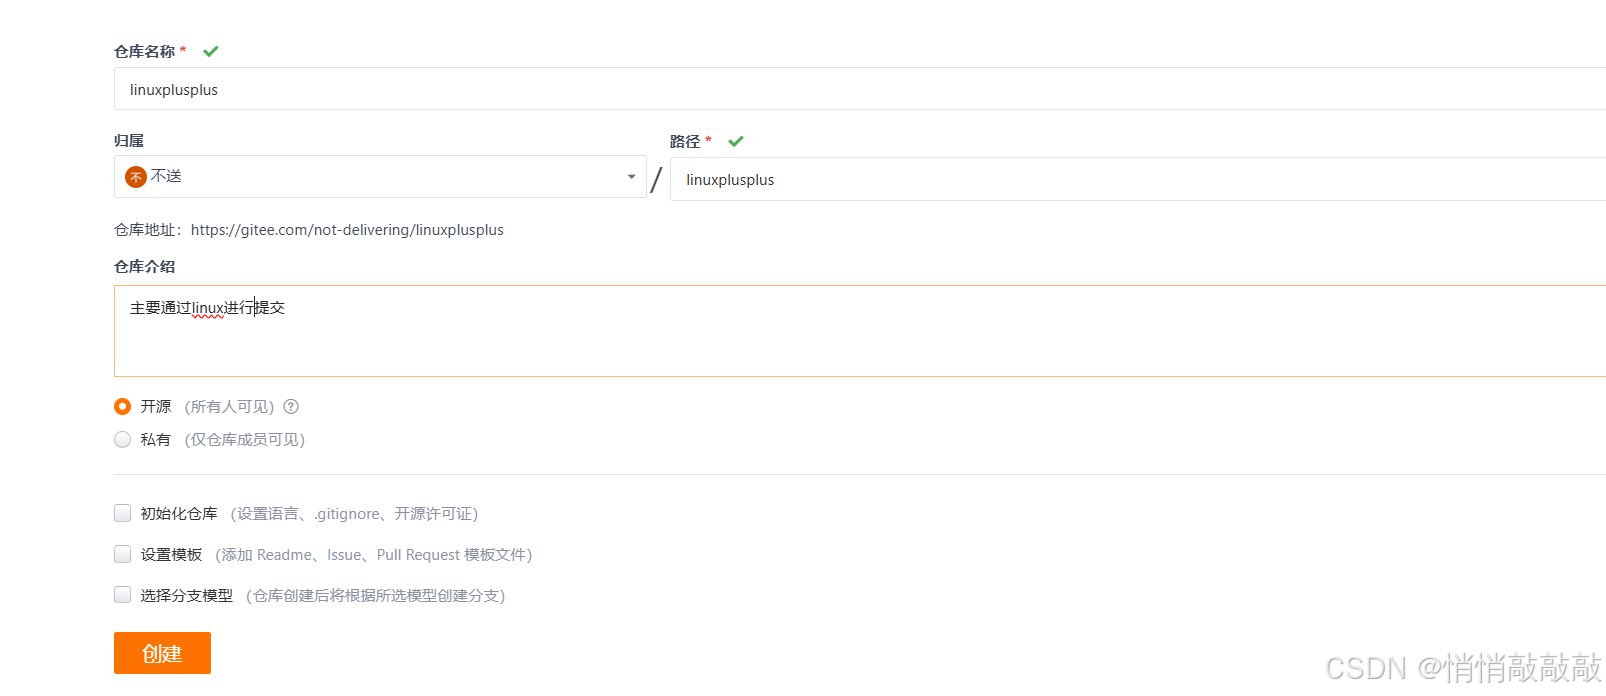Click the 仓库名称 input field
Viewport: 1606px width, 696px height.
tap(860, 89)
